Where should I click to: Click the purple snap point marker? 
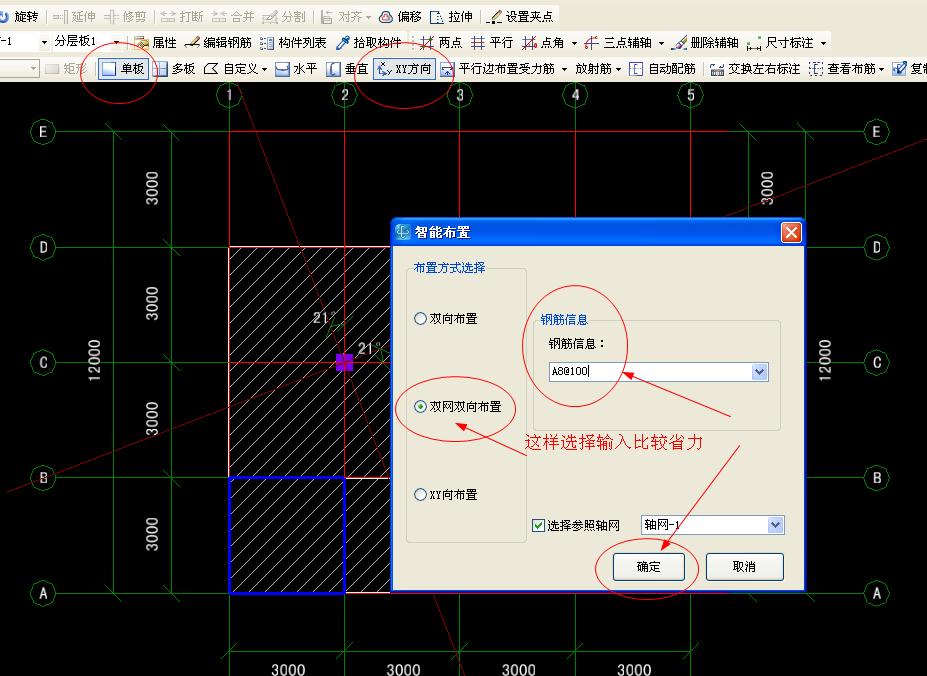point(344,363)
